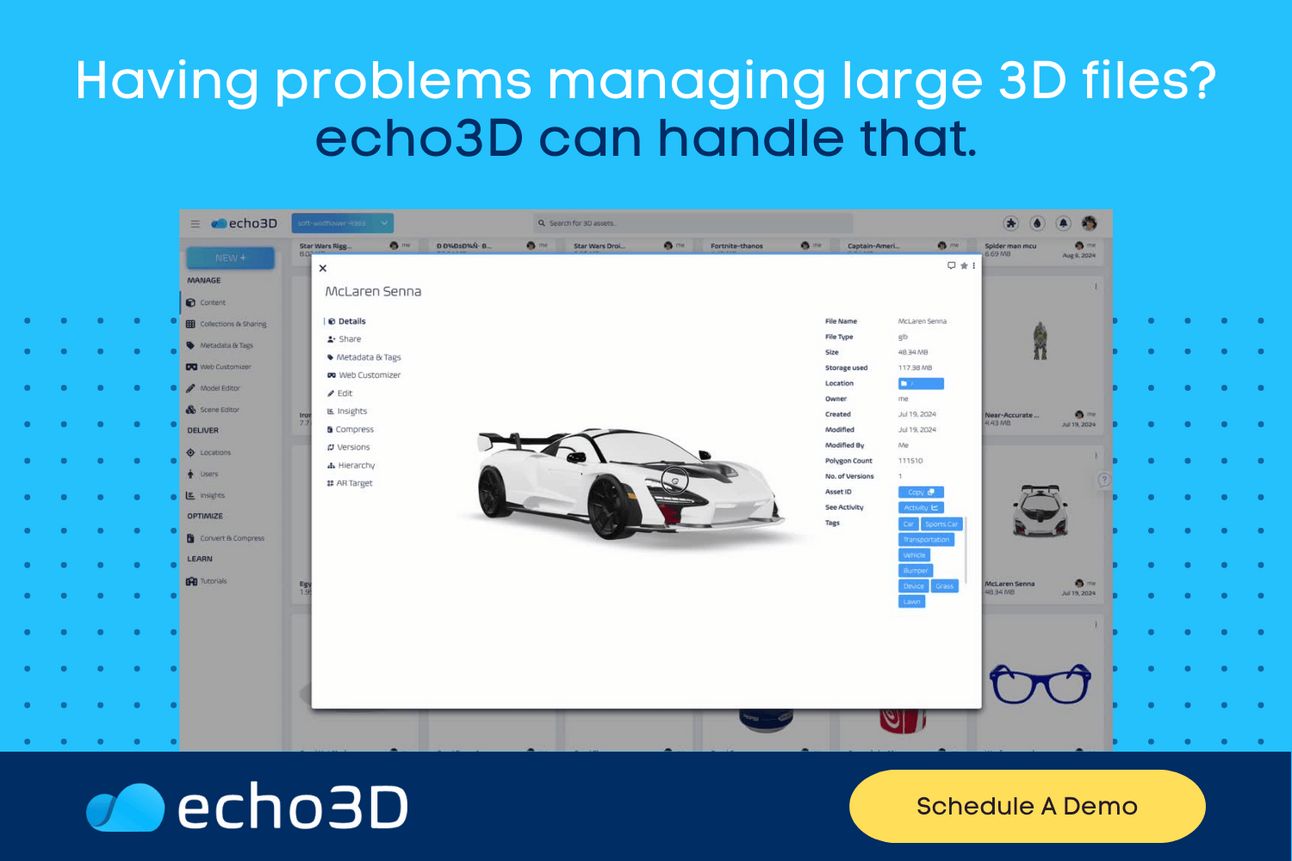Open three-dot menu on Near-Accurate asset card
Image resolution: width=1292 pixels, height=861 pixels.
1096,287
